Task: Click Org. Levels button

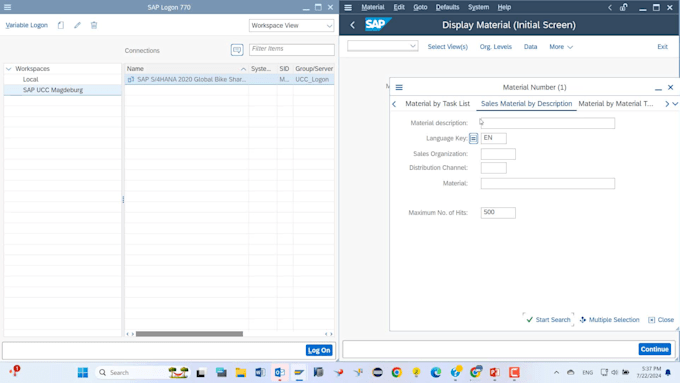Action: (495, 47)
